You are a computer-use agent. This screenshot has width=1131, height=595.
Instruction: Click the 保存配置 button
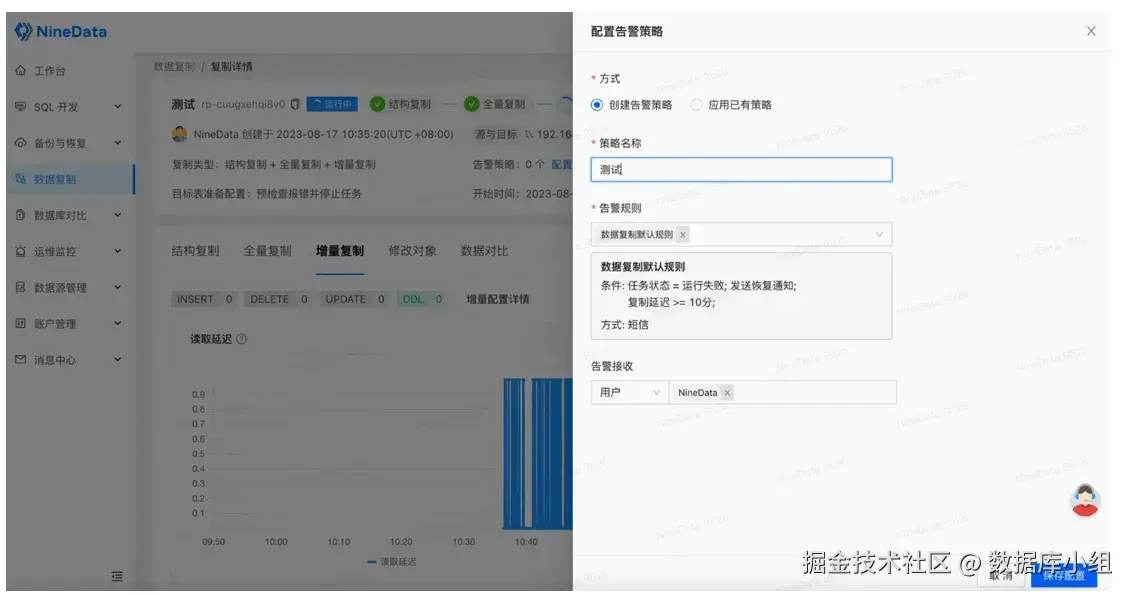point(1066,578)
